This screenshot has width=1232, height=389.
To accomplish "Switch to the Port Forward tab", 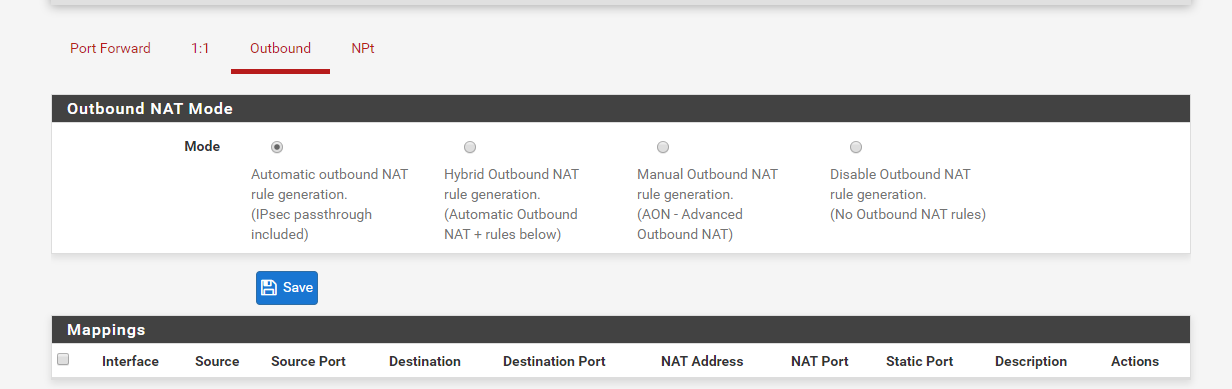I will [110, 48].
